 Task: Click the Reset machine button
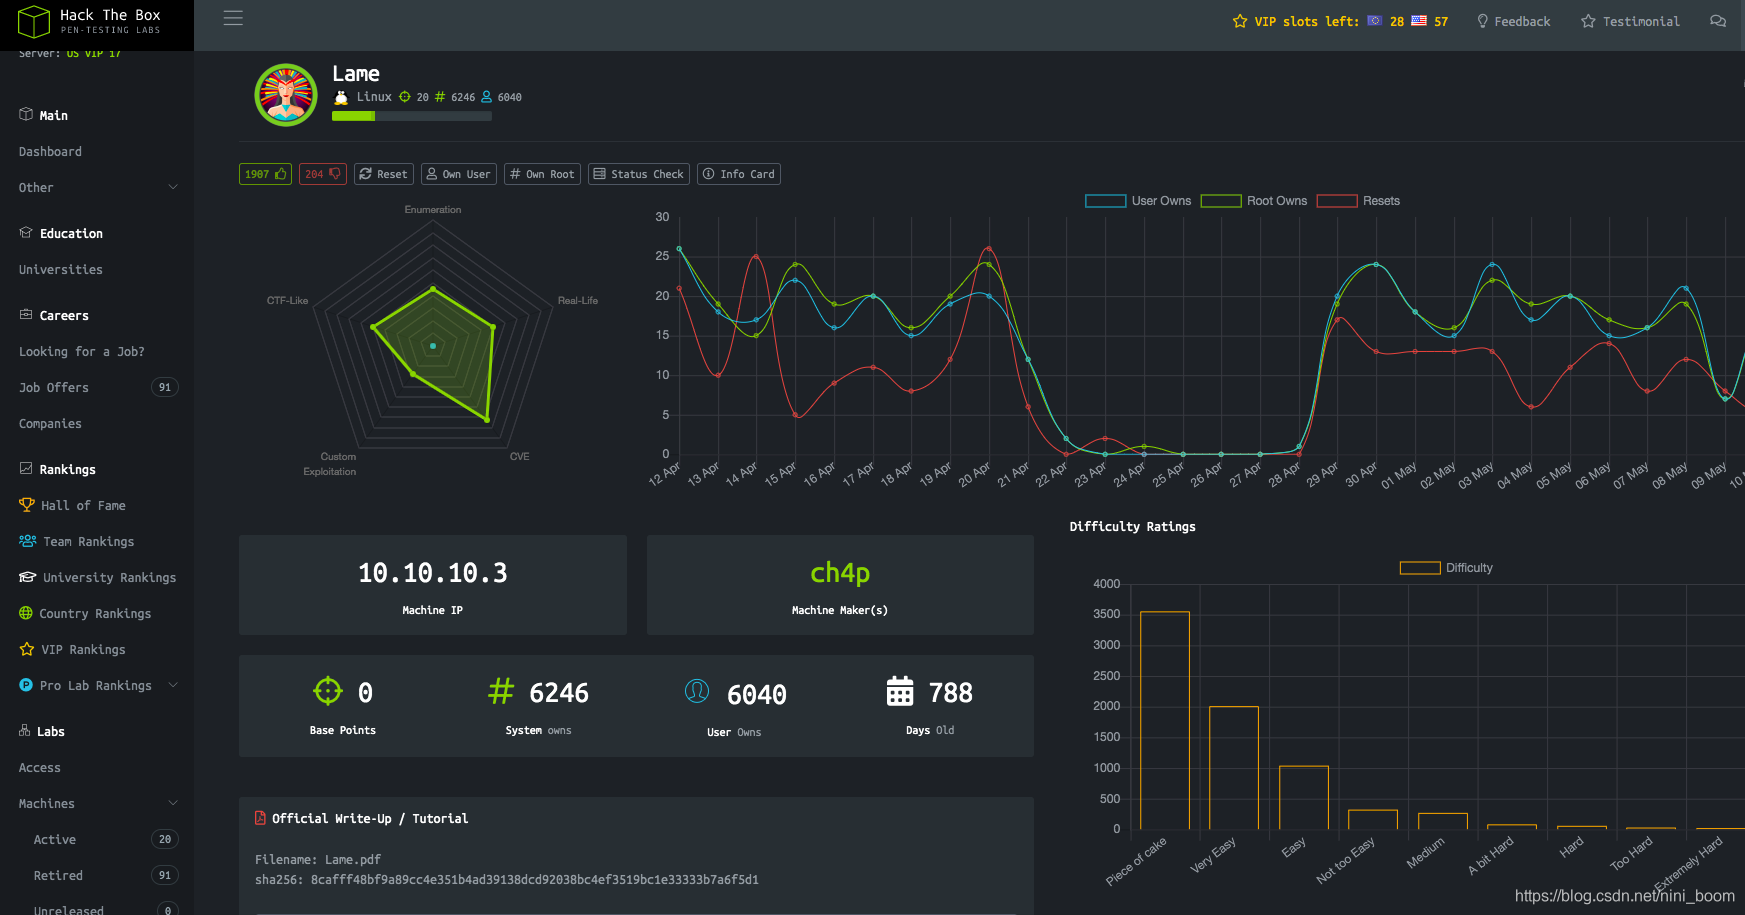(384, 174)
